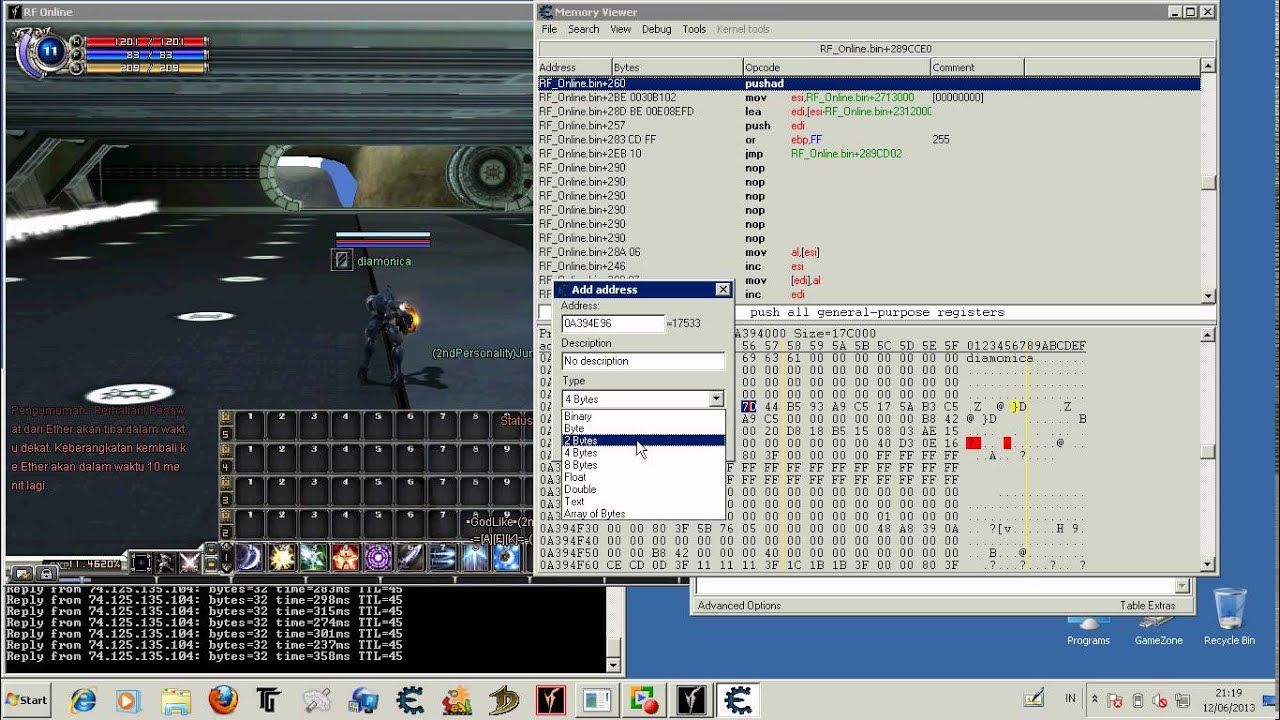Click the lock icon at game bottom-left
This screenshot has height=720, width=1280.
(x=46, y=574)
